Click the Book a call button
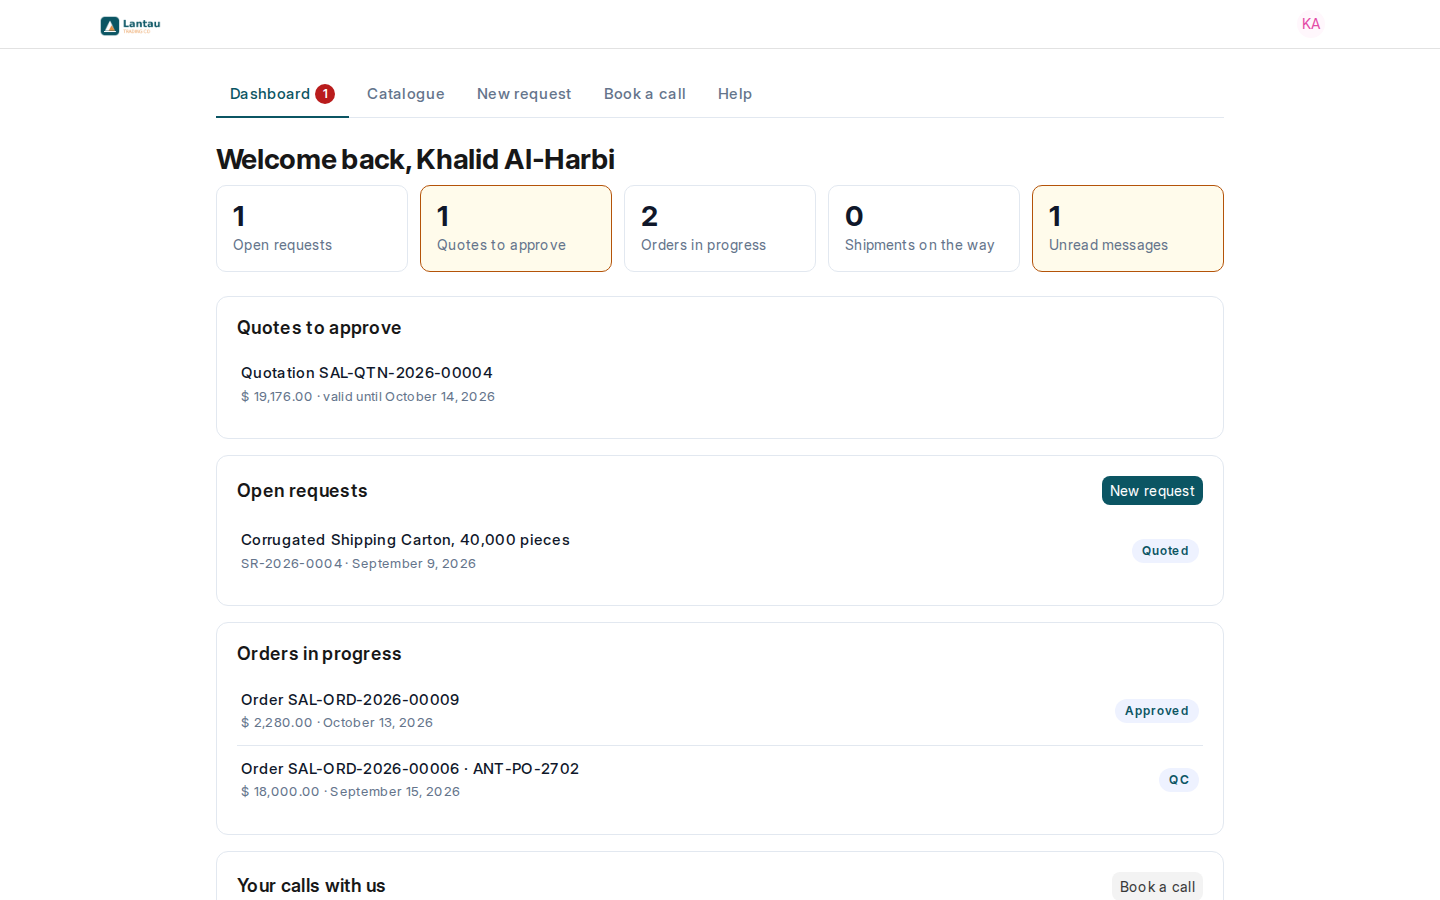 coord(1157,887)
